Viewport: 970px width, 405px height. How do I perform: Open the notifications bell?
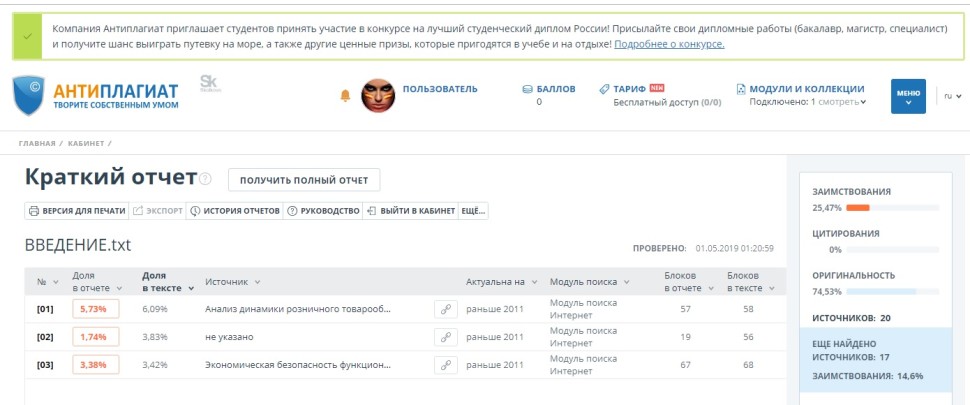click(345, 96)
